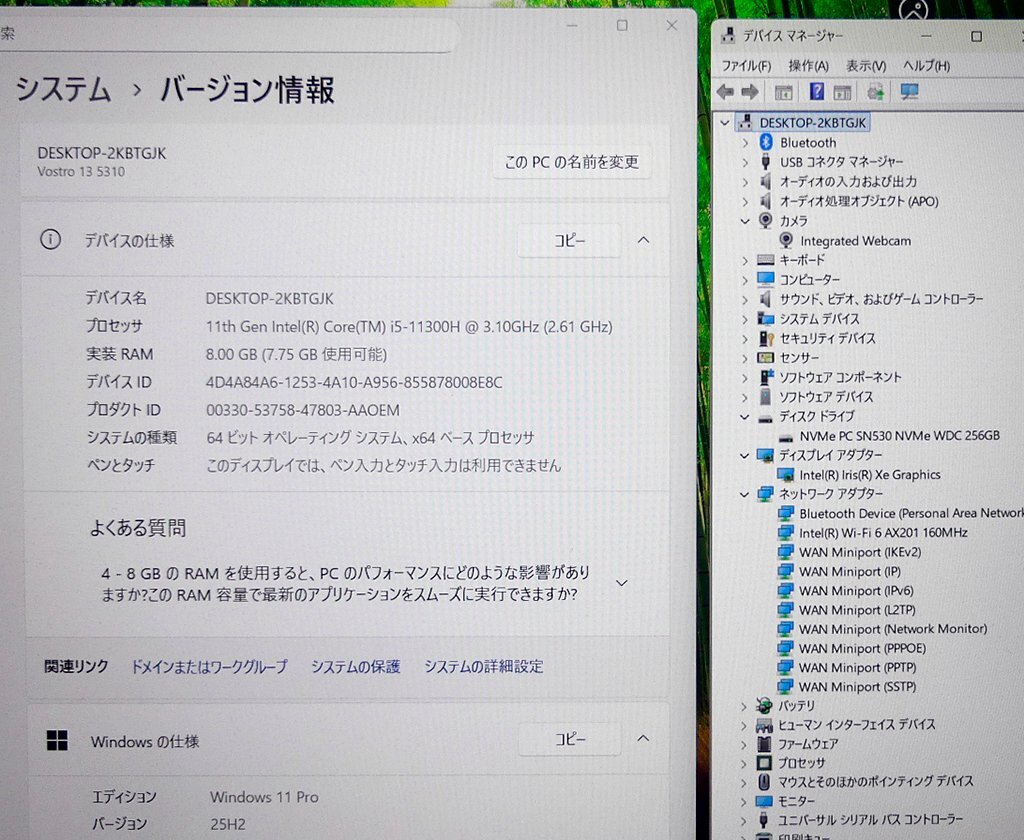Click the セキュリティ デバイス category icon

coord(766,338)
